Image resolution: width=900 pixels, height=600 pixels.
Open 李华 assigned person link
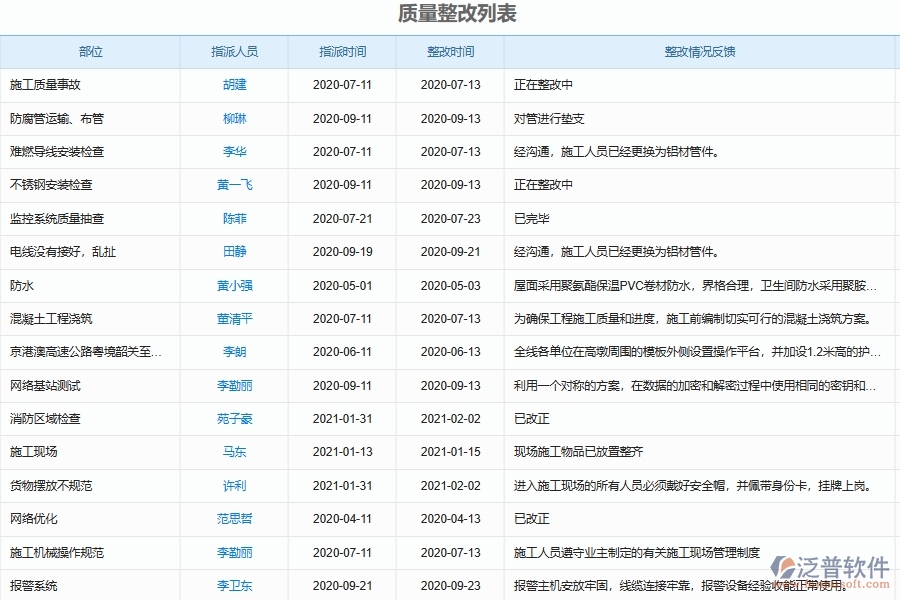[233, 151]
